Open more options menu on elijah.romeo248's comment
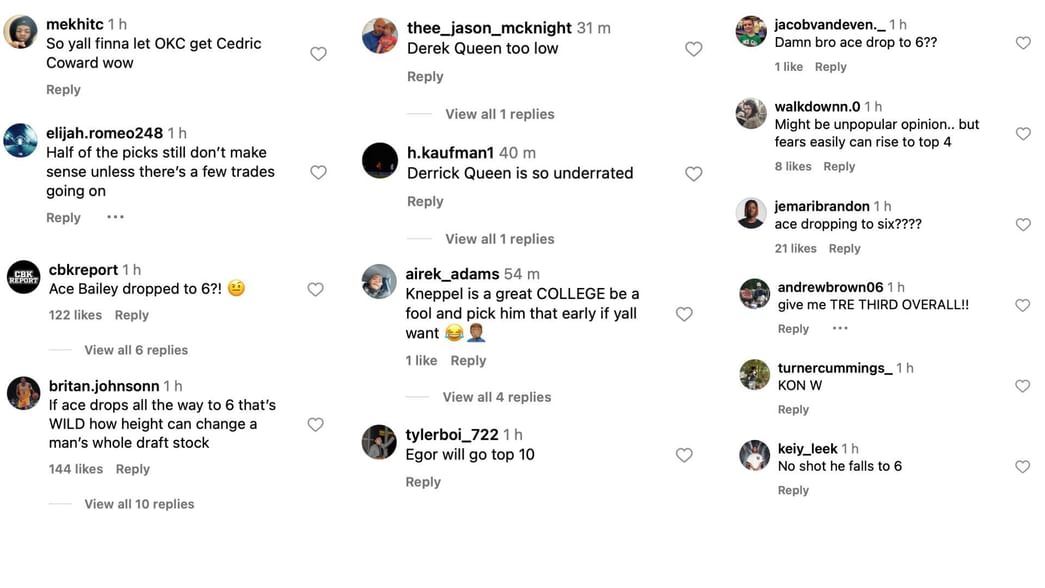 (x=115, y=217)
